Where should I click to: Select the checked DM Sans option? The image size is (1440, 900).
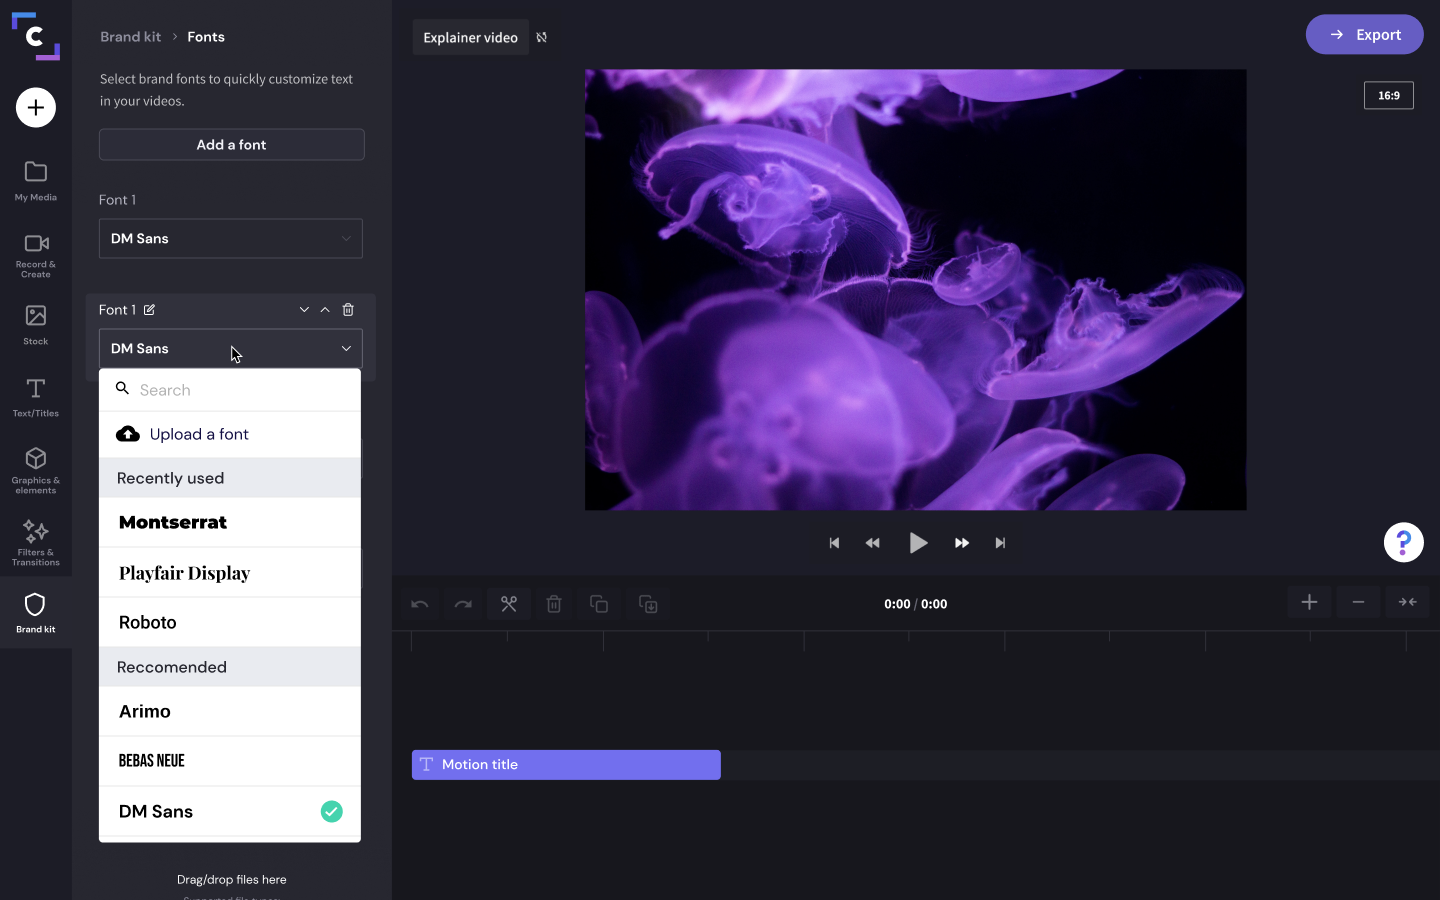pyautogui.click(x=230, y=811)
